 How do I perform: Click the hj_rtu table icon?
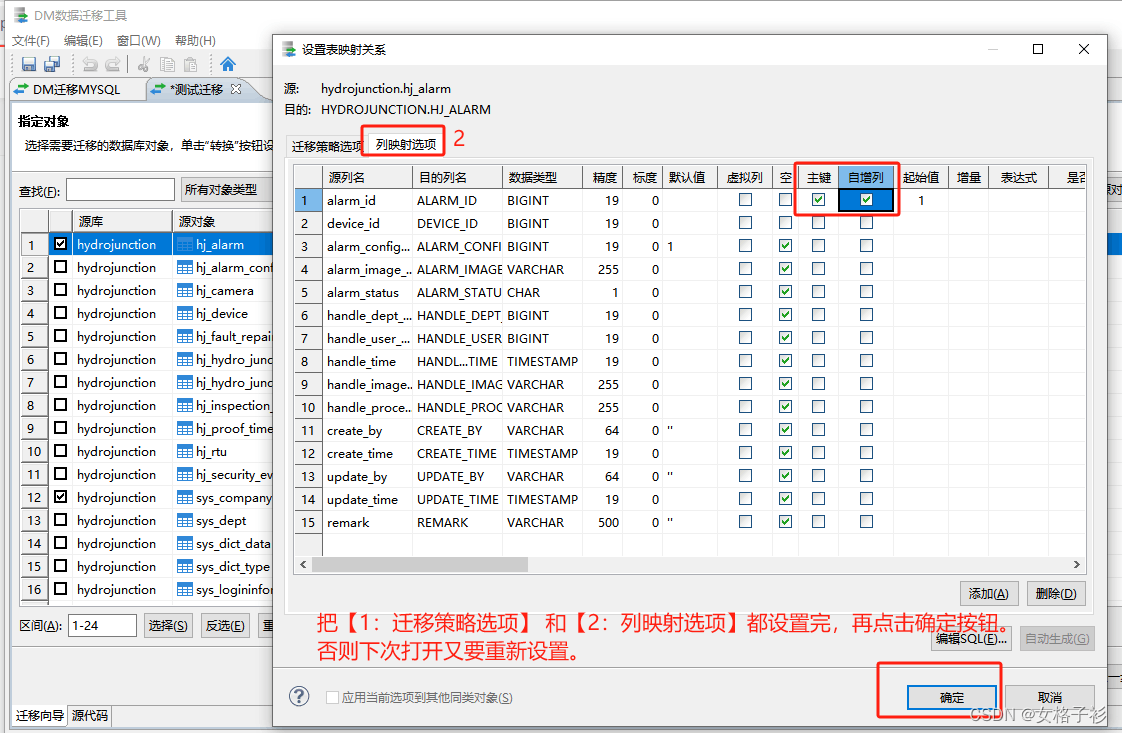185,452
